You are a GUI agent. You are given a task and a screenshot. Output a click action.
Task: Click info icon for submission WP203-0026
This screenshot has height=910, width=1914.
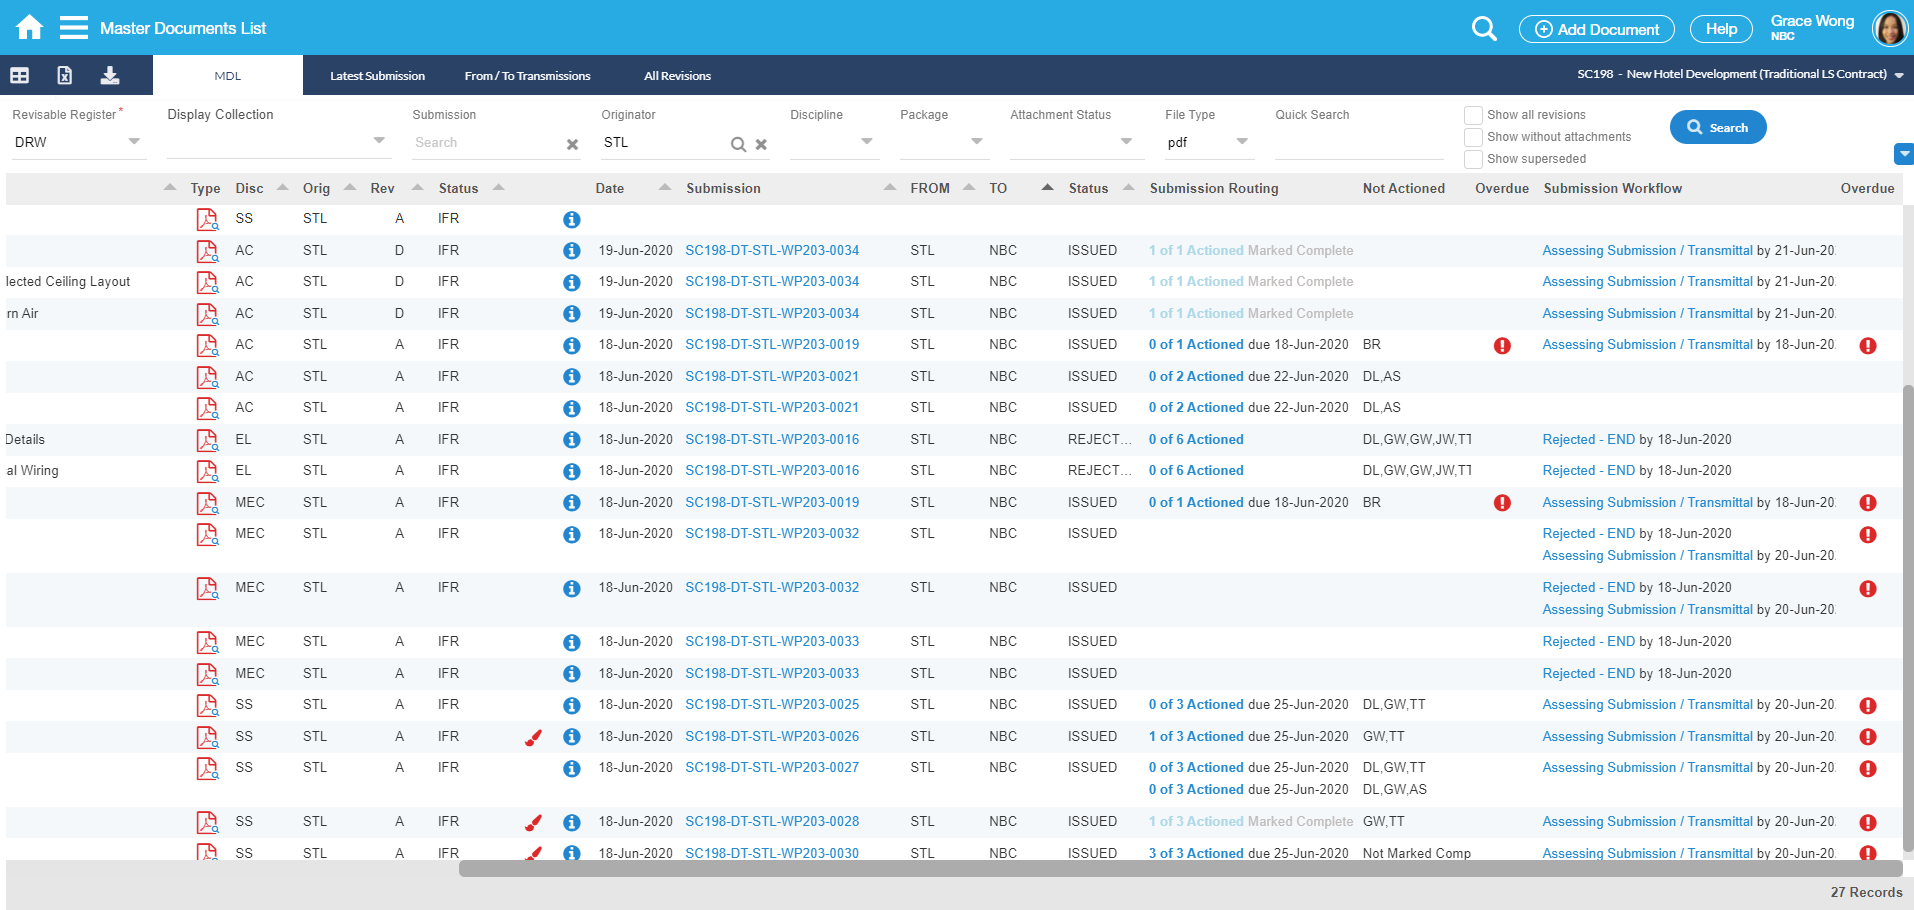pos(571,737)
